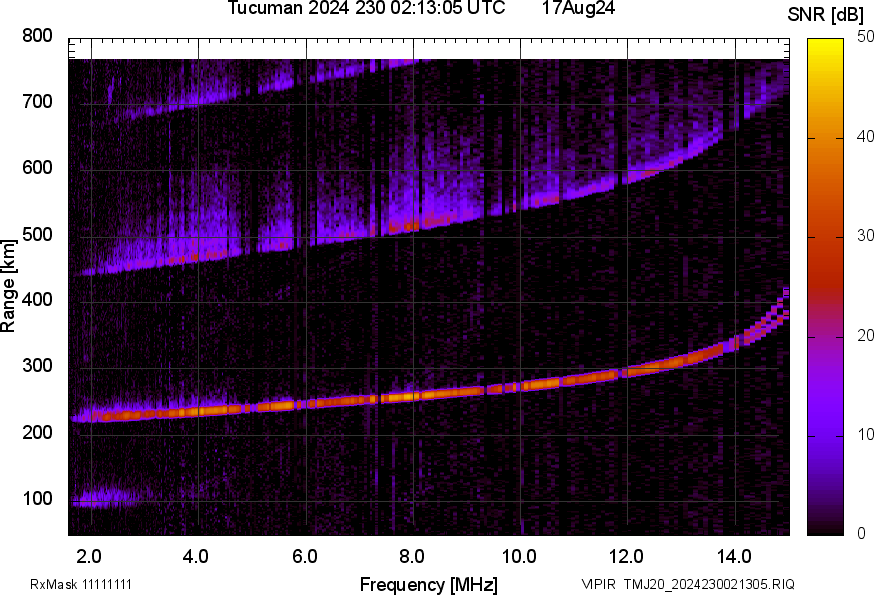874x595 pixels.
Task: Click the 2.0 MHz frequency tick label
Action: tap(90, 556)
